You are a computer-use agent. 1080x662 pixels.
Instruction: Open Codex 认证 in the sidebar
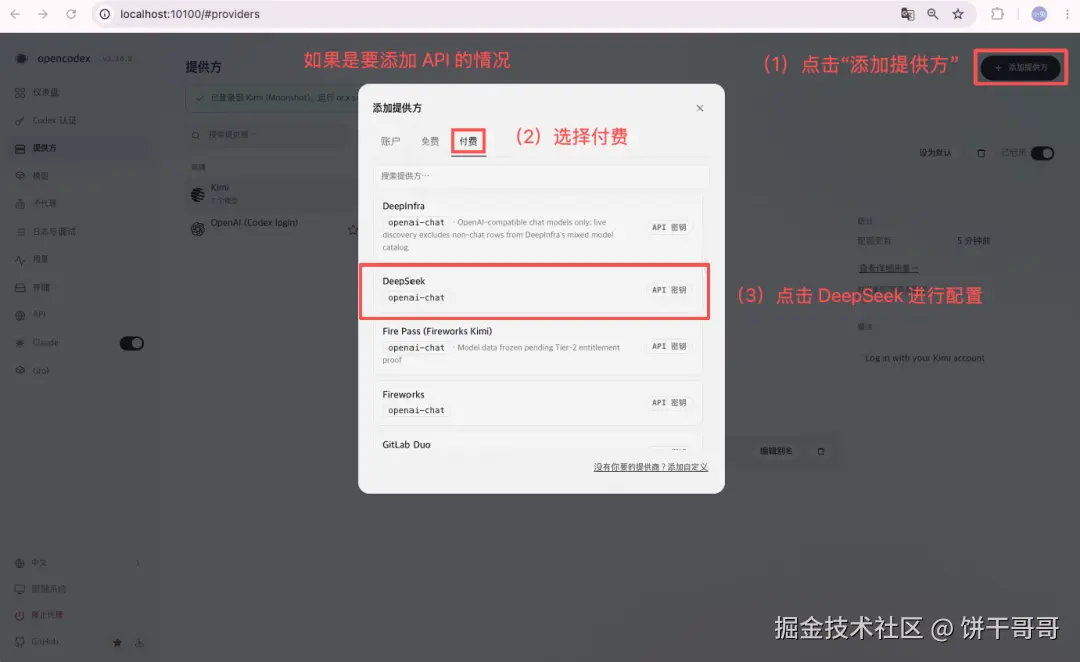pyautogui.click(x=54, y=121)
